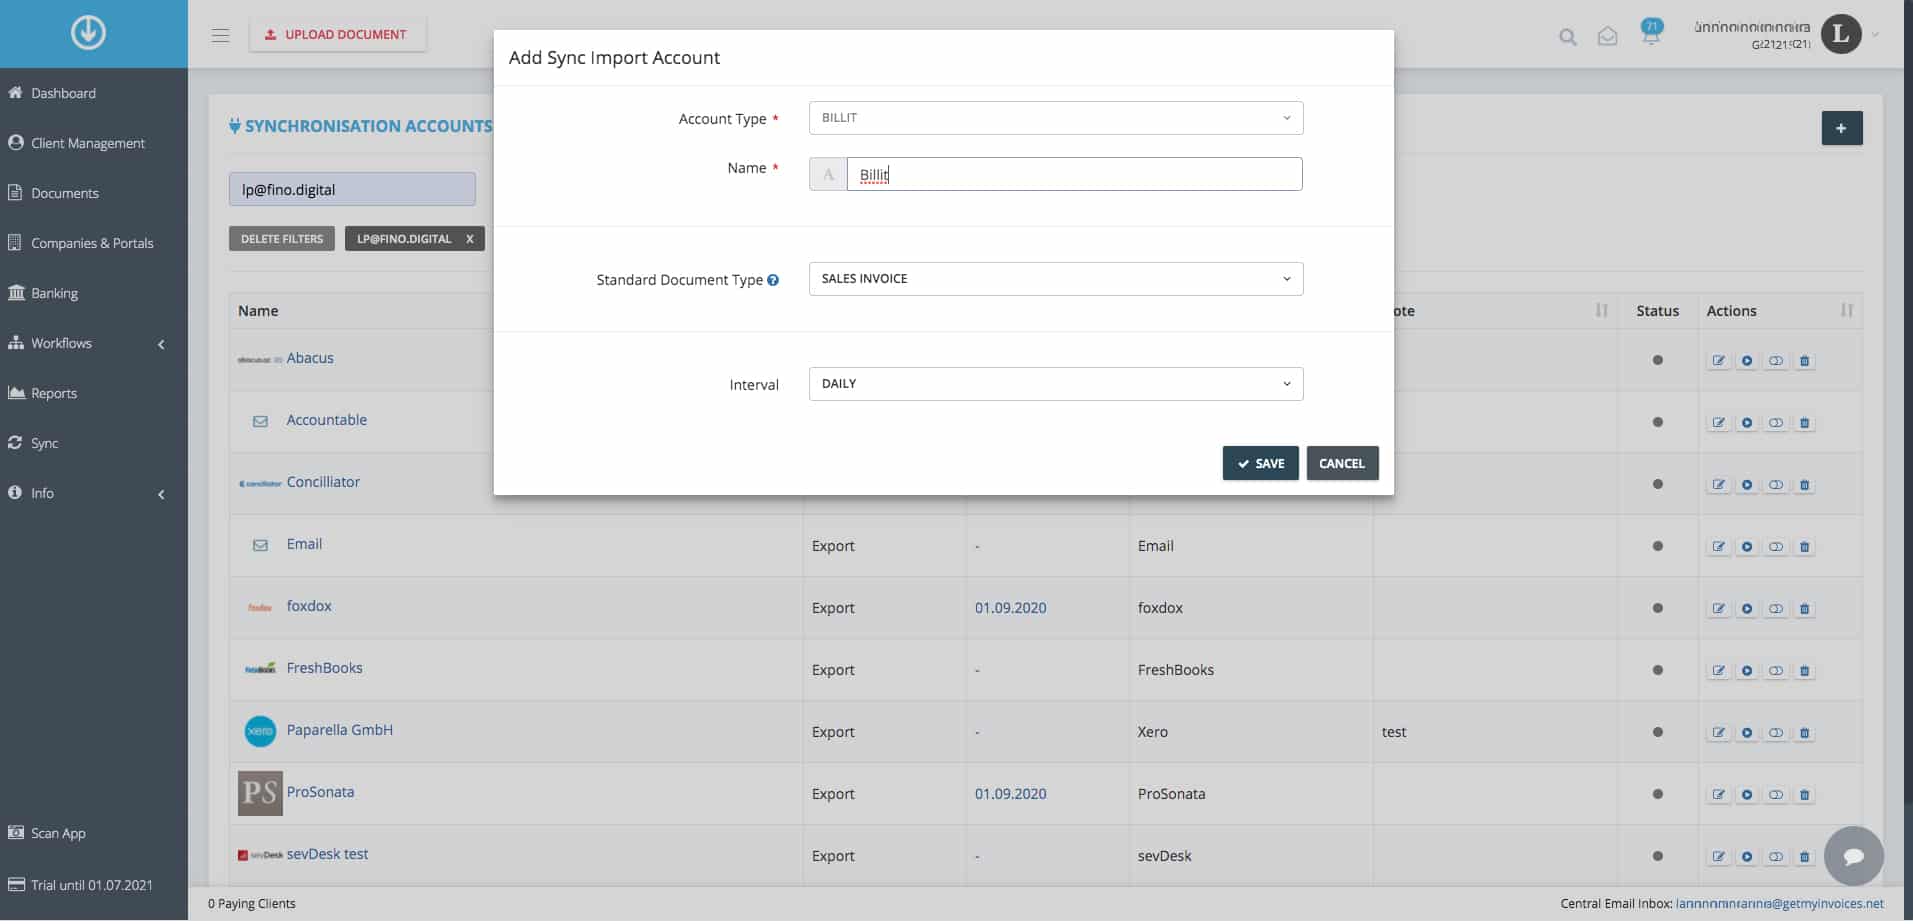
Task: Toggle the Accountable account active switch
Action: [1775, 423]
